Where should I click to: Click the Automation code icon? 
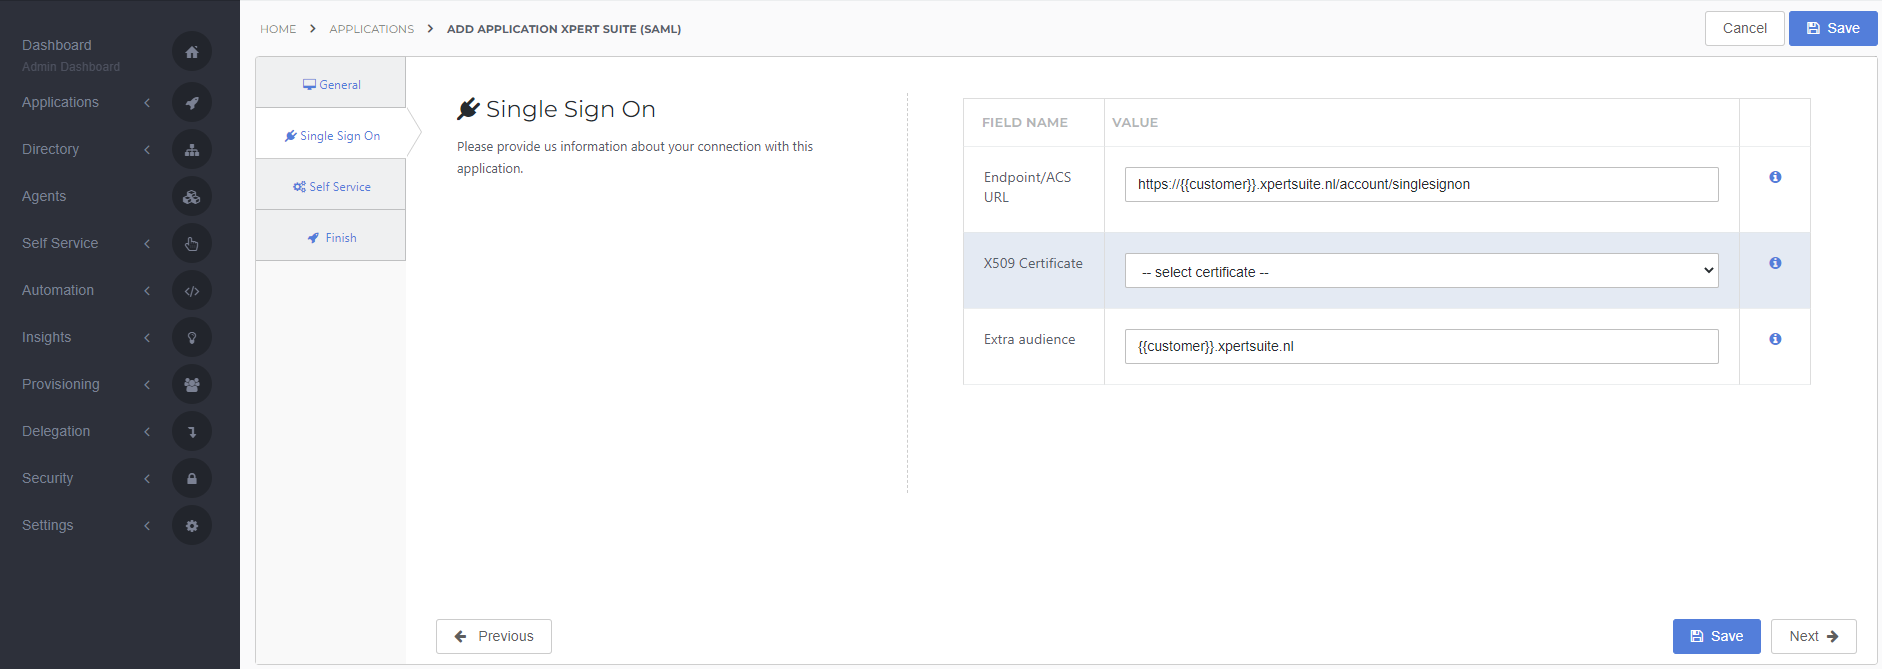pos(192,291)
